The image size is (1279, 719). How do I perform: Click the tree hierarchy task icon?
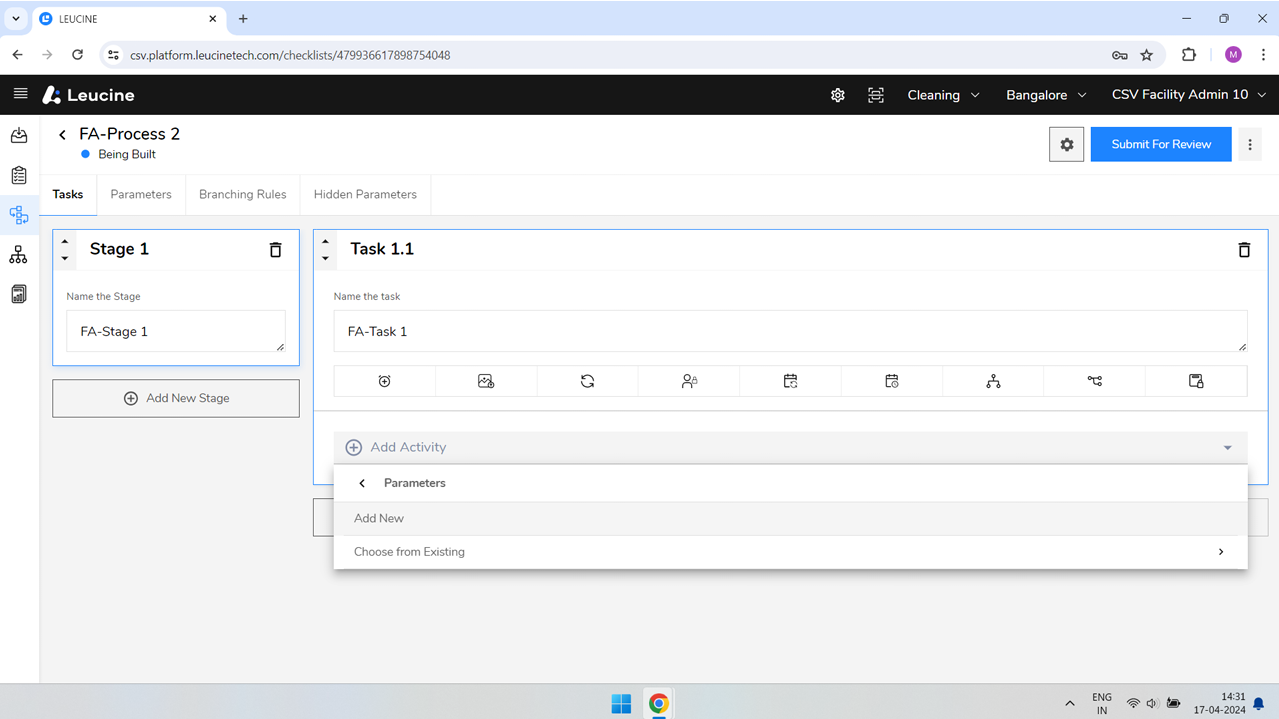point(993,381)
